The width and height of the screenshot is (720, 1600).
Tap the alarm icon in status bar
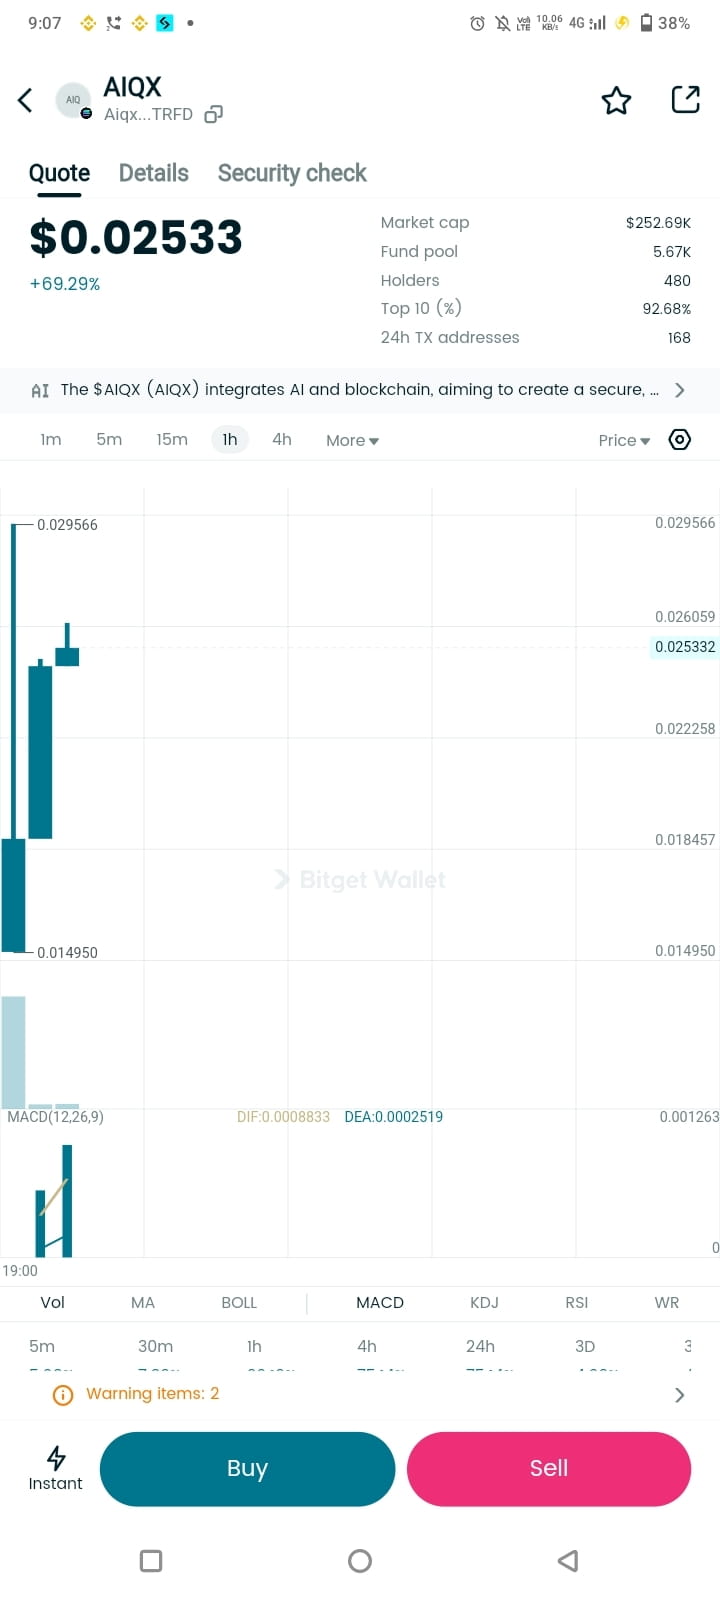[478, 23]
